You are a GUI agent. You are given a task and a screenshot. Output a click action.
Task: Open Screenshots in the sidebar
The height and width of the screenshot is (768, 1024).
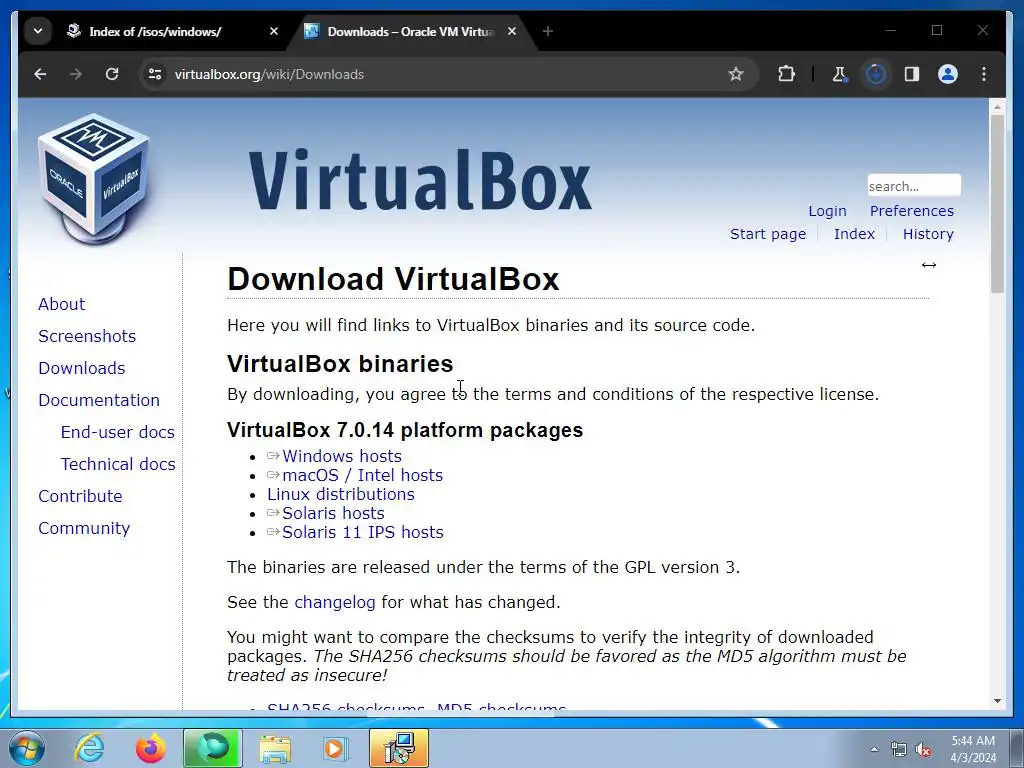[87, 336]
